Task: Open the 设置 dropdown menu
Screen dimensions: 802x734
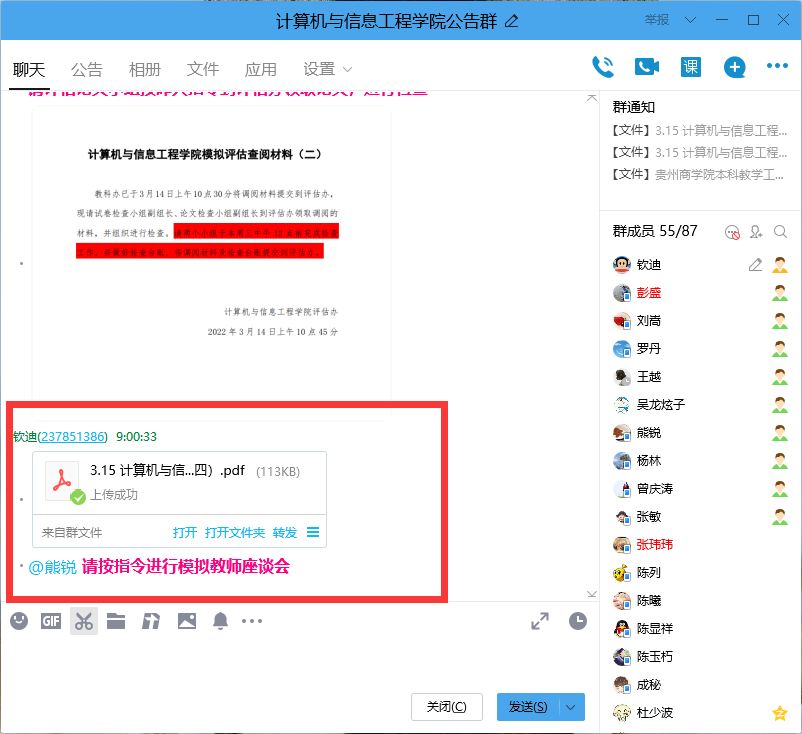Action: 325,69
